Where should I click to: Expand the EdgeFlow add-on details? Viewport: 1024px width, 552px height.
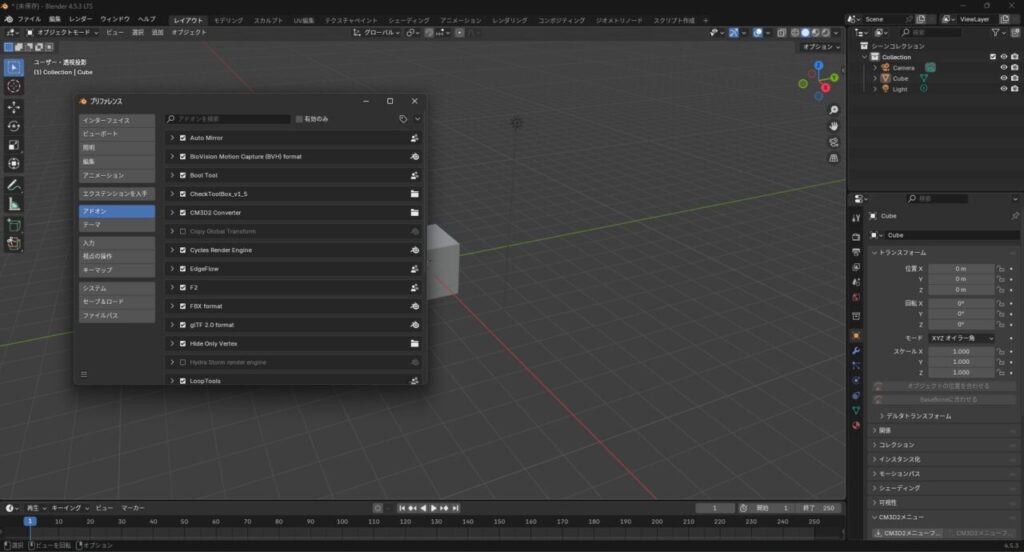pyautogui.click(x=172, y=268)
